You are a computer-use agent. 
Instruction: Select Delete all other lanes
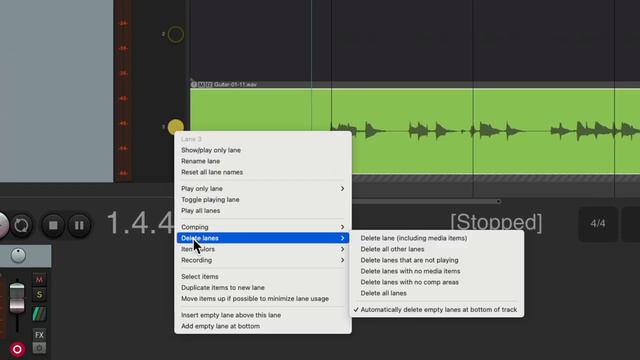coord(437,249)
